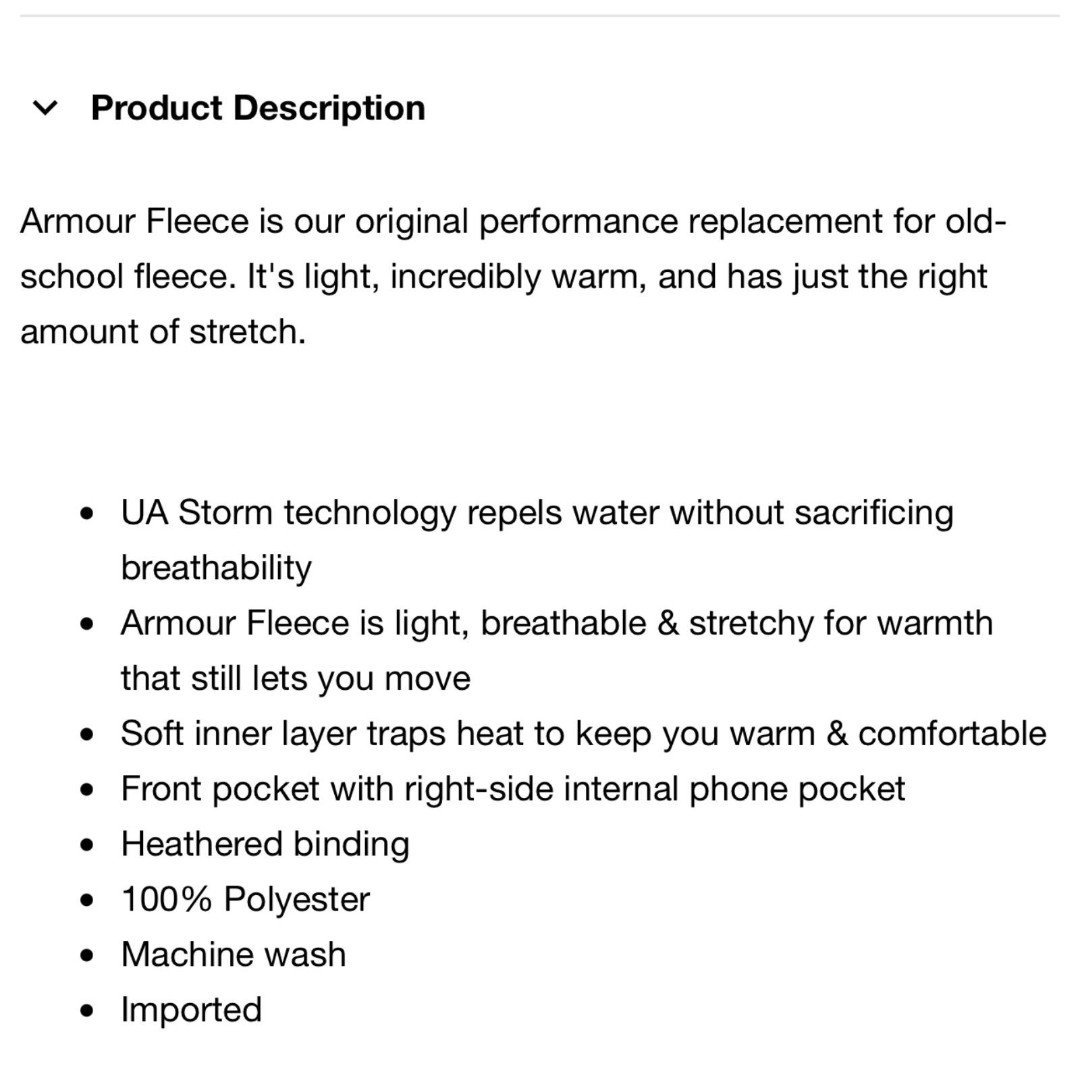Click the Imported bullet text
This screenshot has height=1080, width=1080.
pos(191,1010)
